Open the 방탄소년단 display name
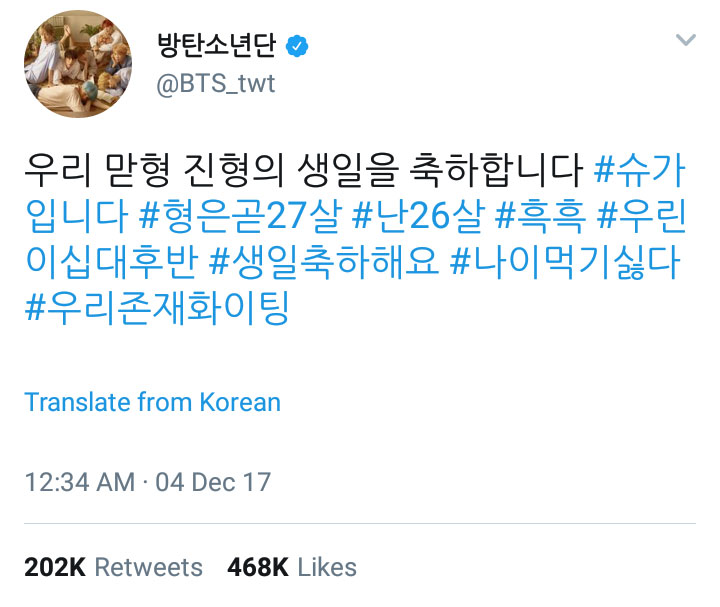Viewport: 720px width, 607px height. [216, 45]
